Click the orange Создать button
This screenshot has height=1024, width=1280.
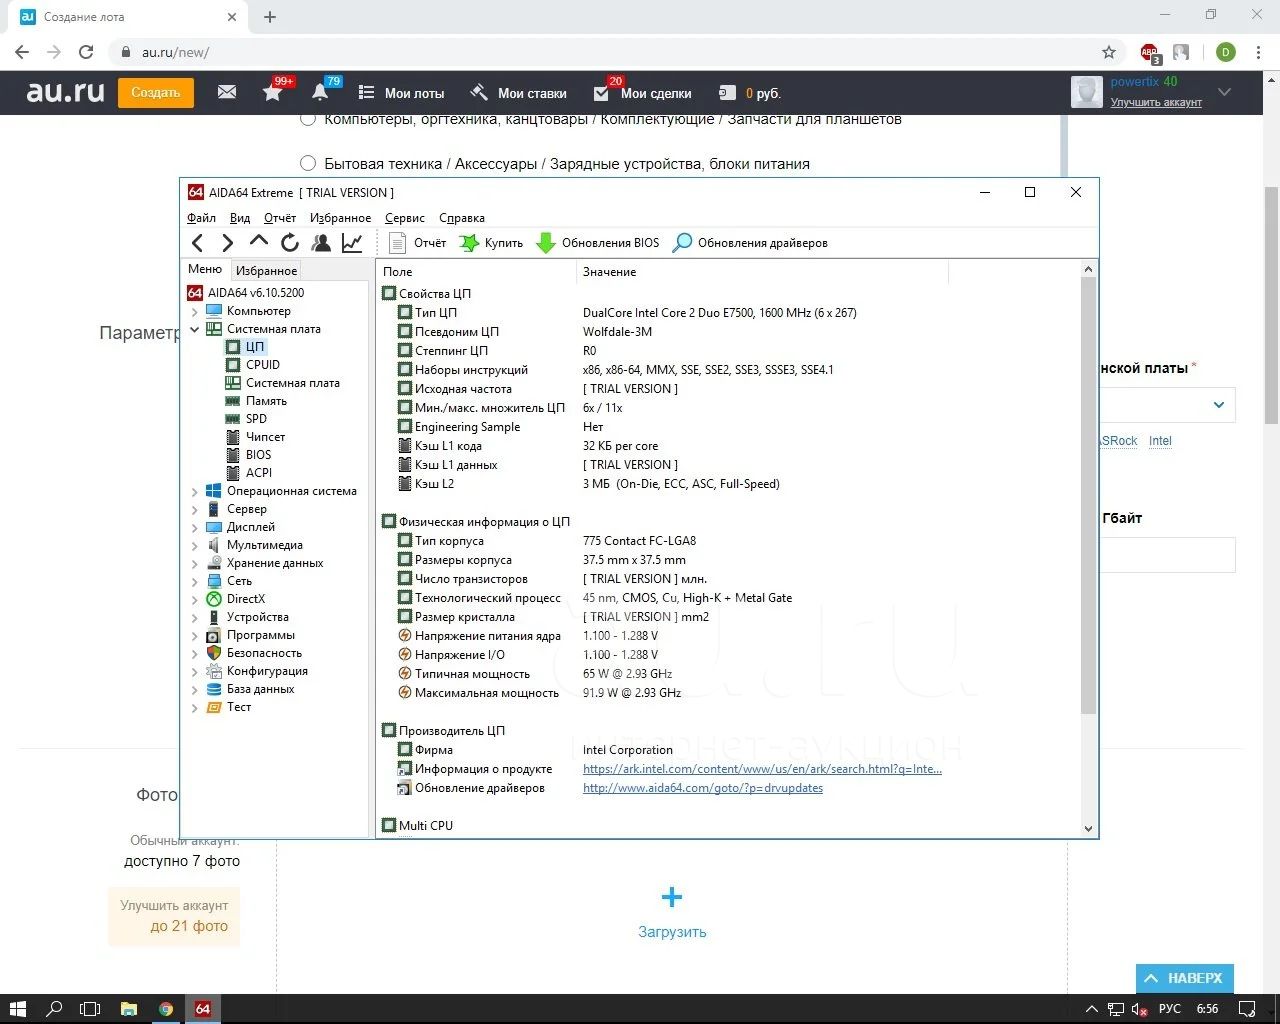tap(155, 92)
